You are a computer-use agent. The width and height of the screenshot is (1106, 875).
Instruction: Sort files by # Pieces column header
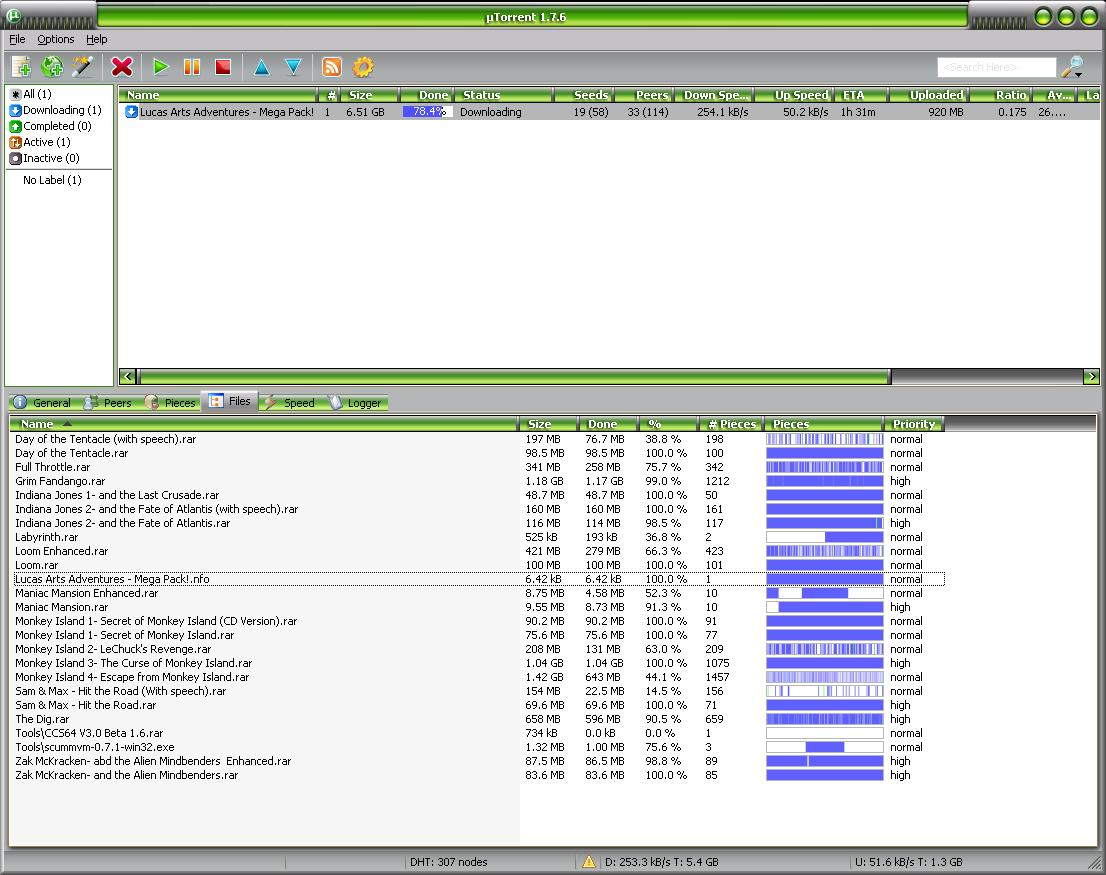(x=731, y=424)
